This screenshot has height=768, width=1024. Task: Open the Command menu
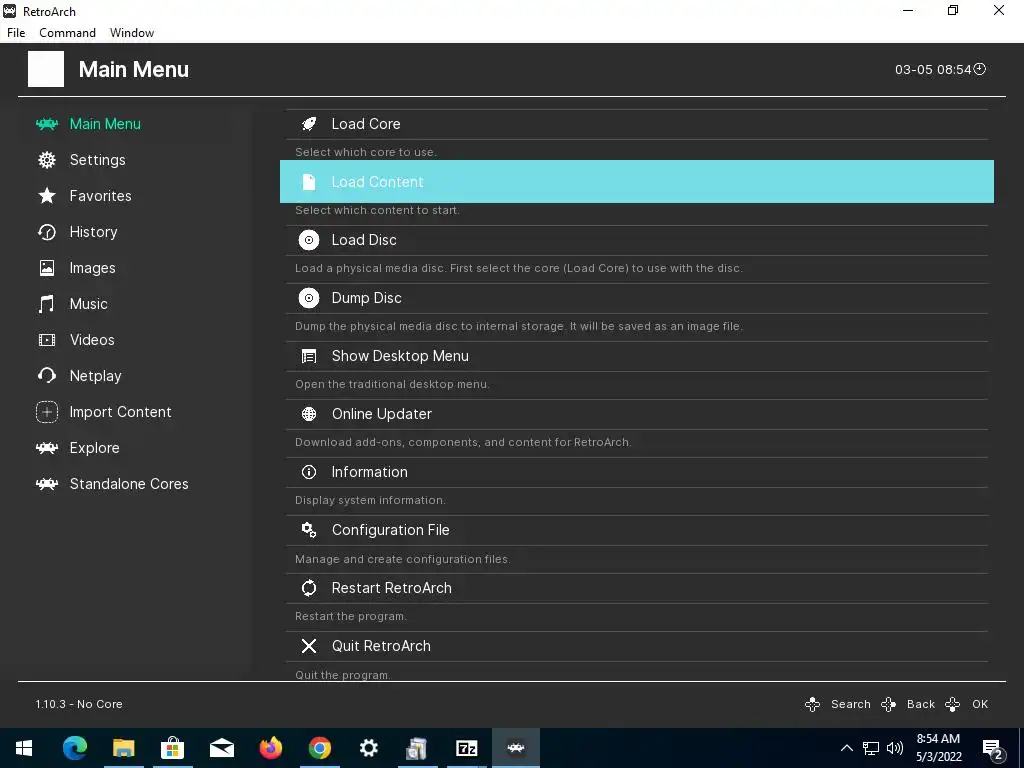(x=67, y=33)
